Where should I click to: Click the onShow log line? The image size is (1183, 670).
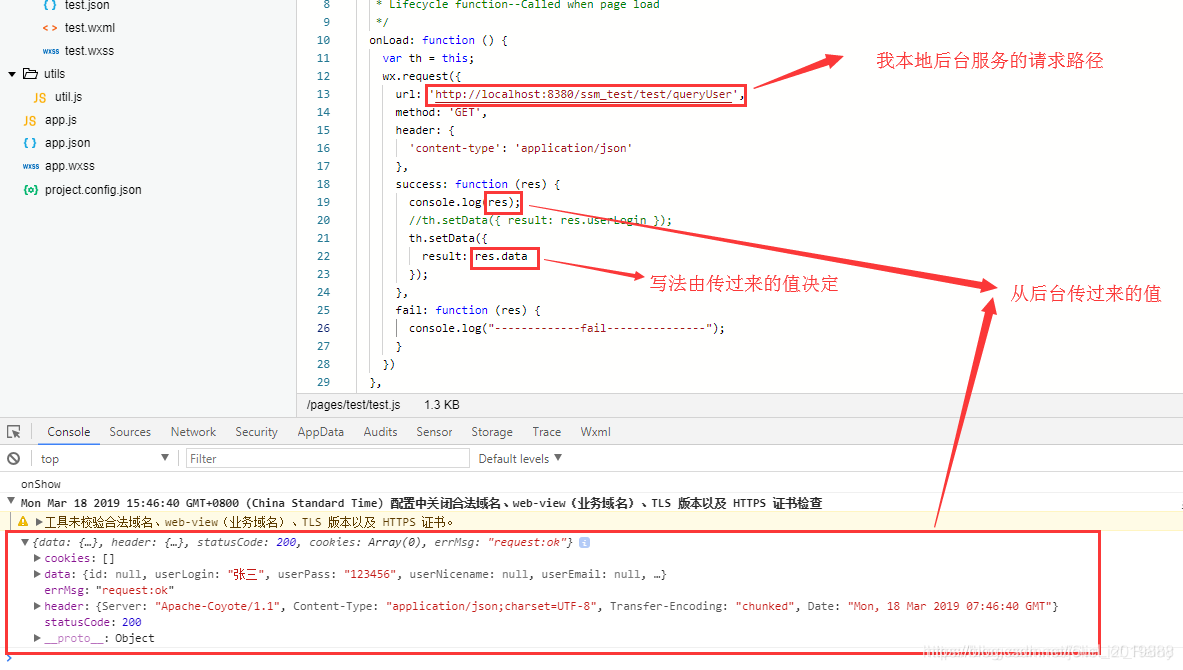(x=41, y=484)
